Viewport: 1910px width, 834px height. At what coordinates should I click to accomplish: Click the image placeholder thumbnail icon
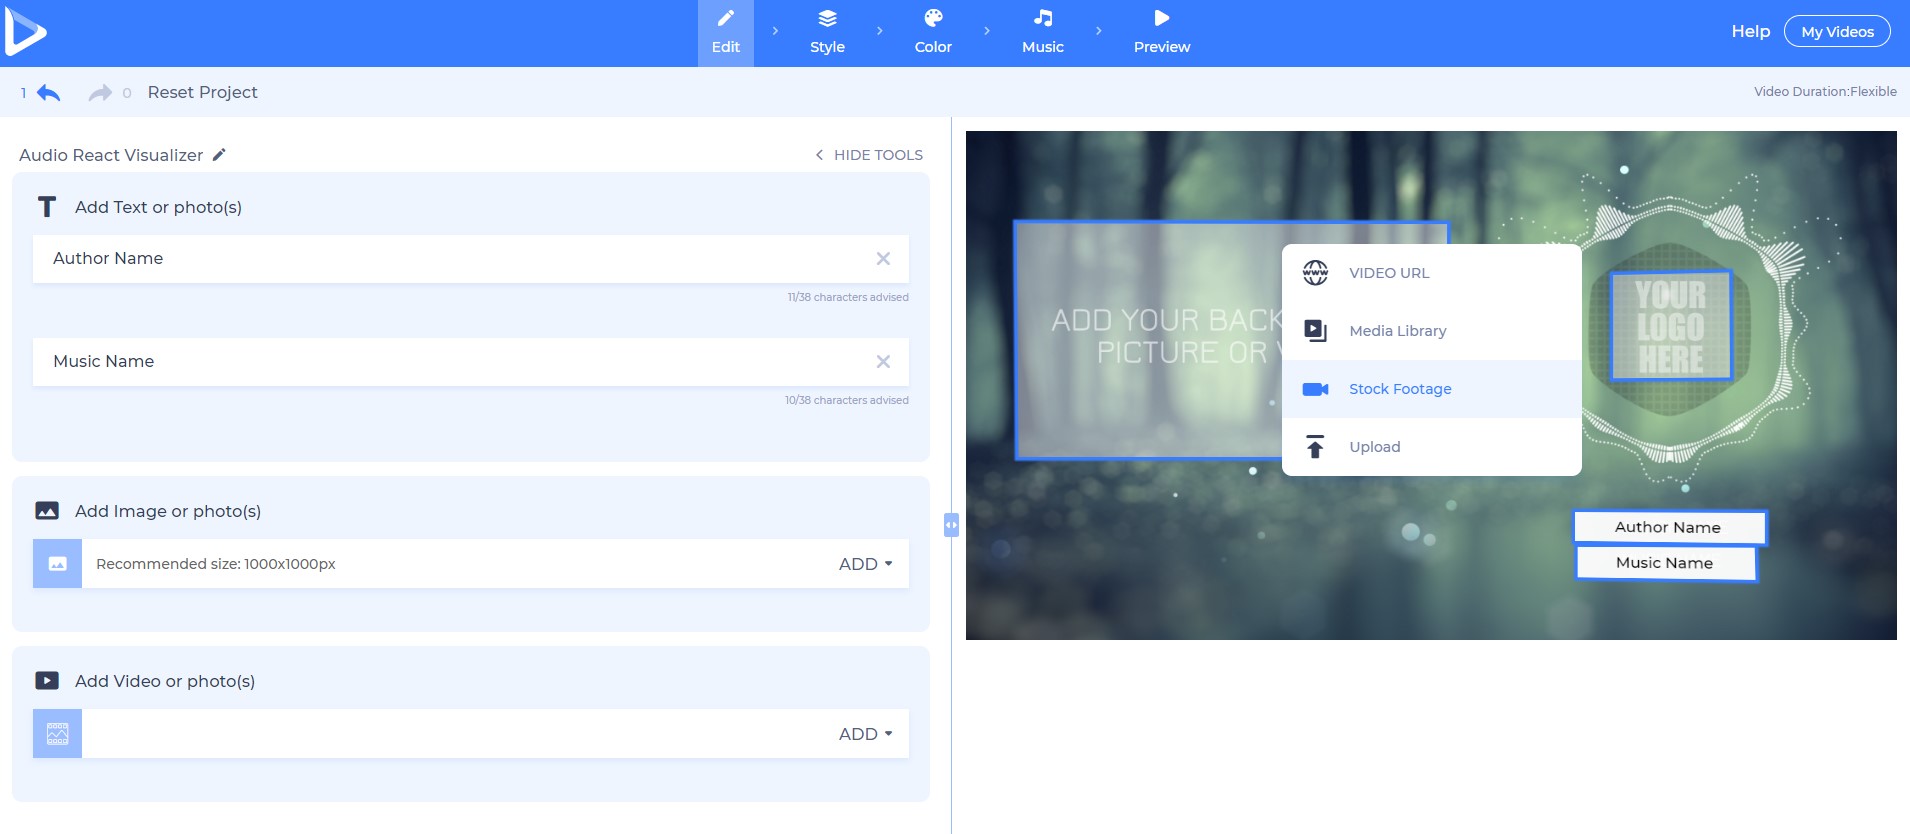click(58, 564)
